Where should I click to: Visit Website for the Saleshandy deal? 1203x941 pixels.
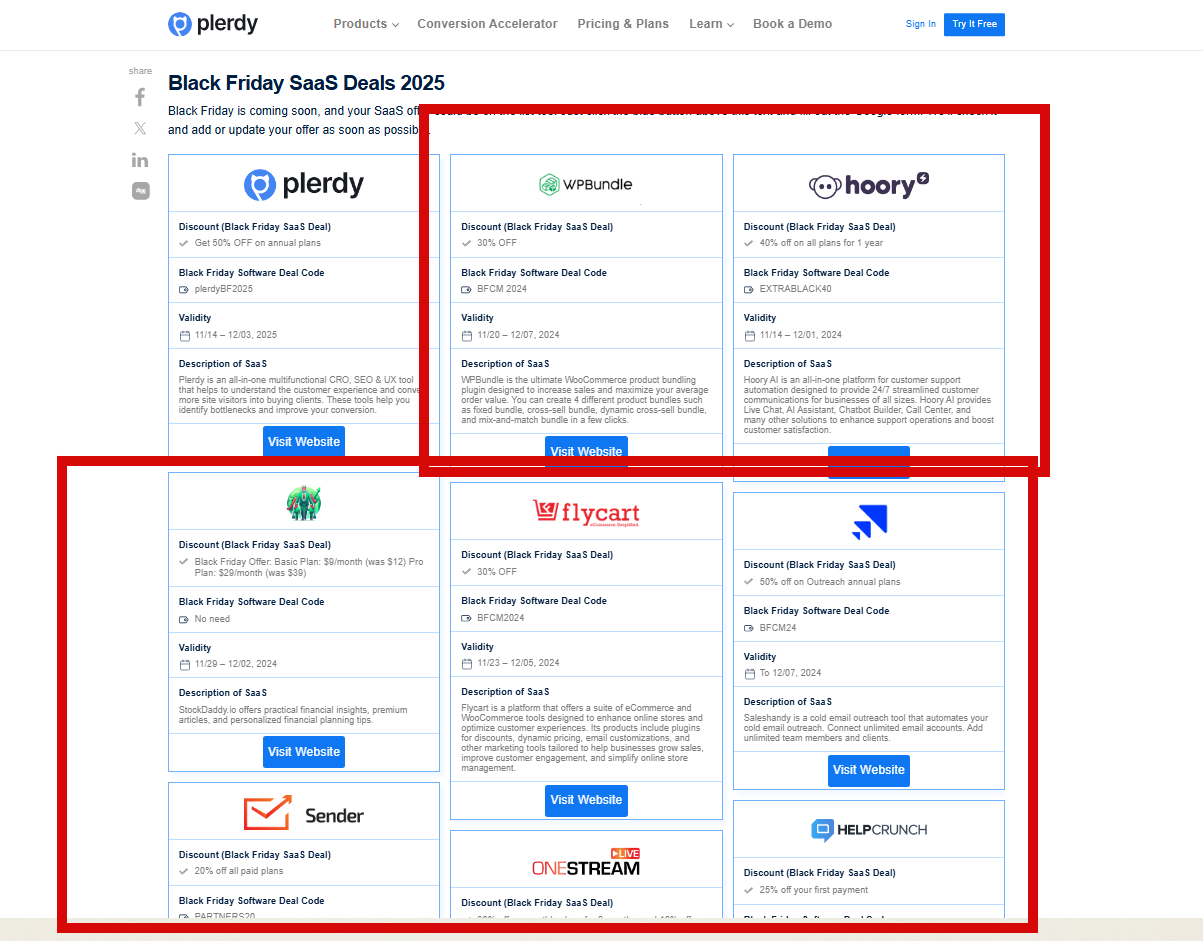point(869,770)
